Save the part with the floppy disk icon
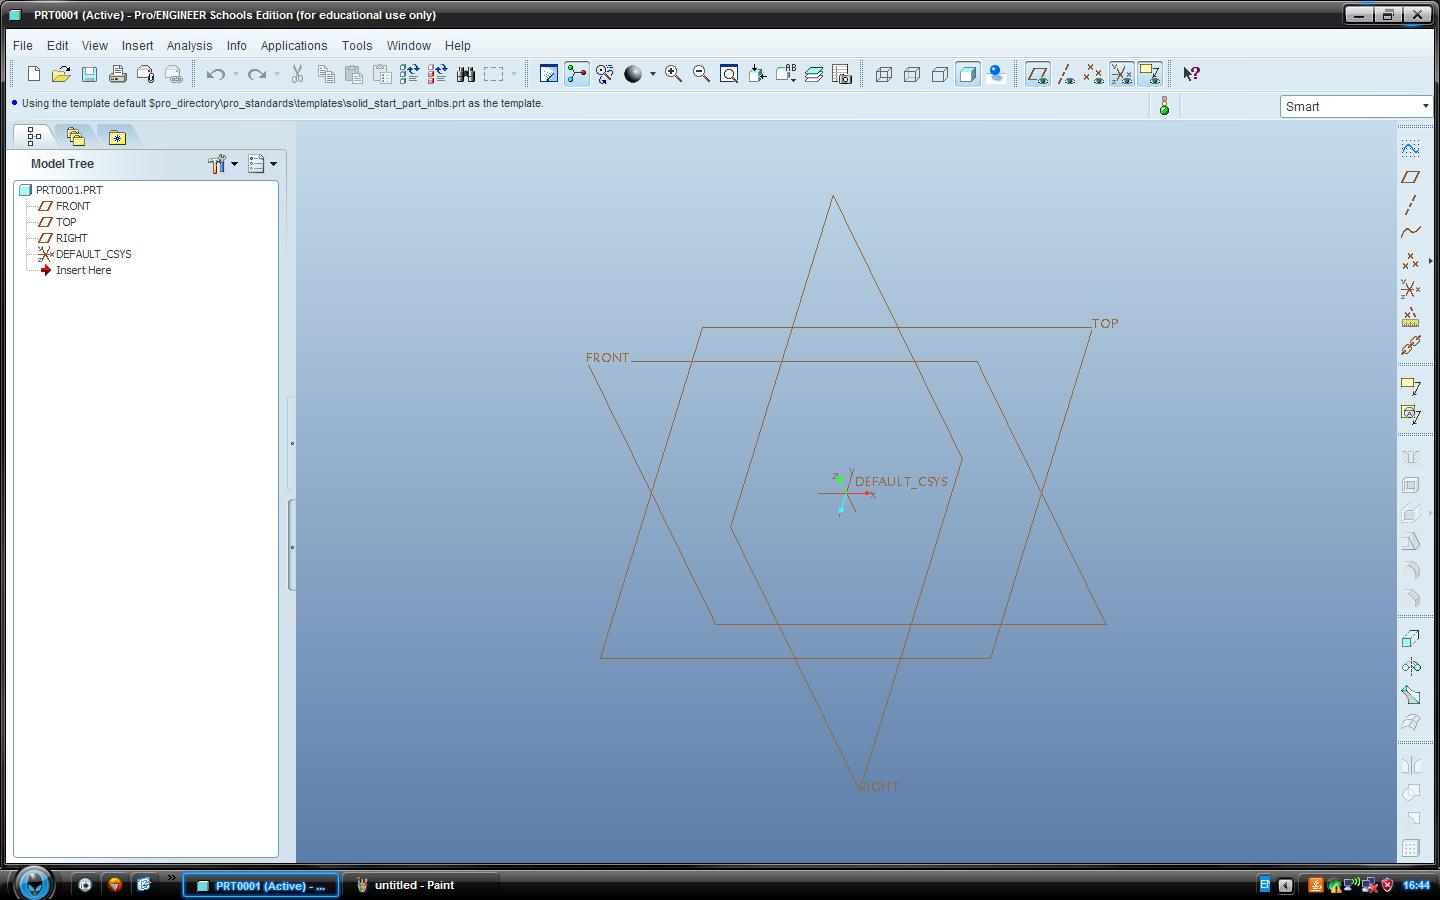 (89, 74)
